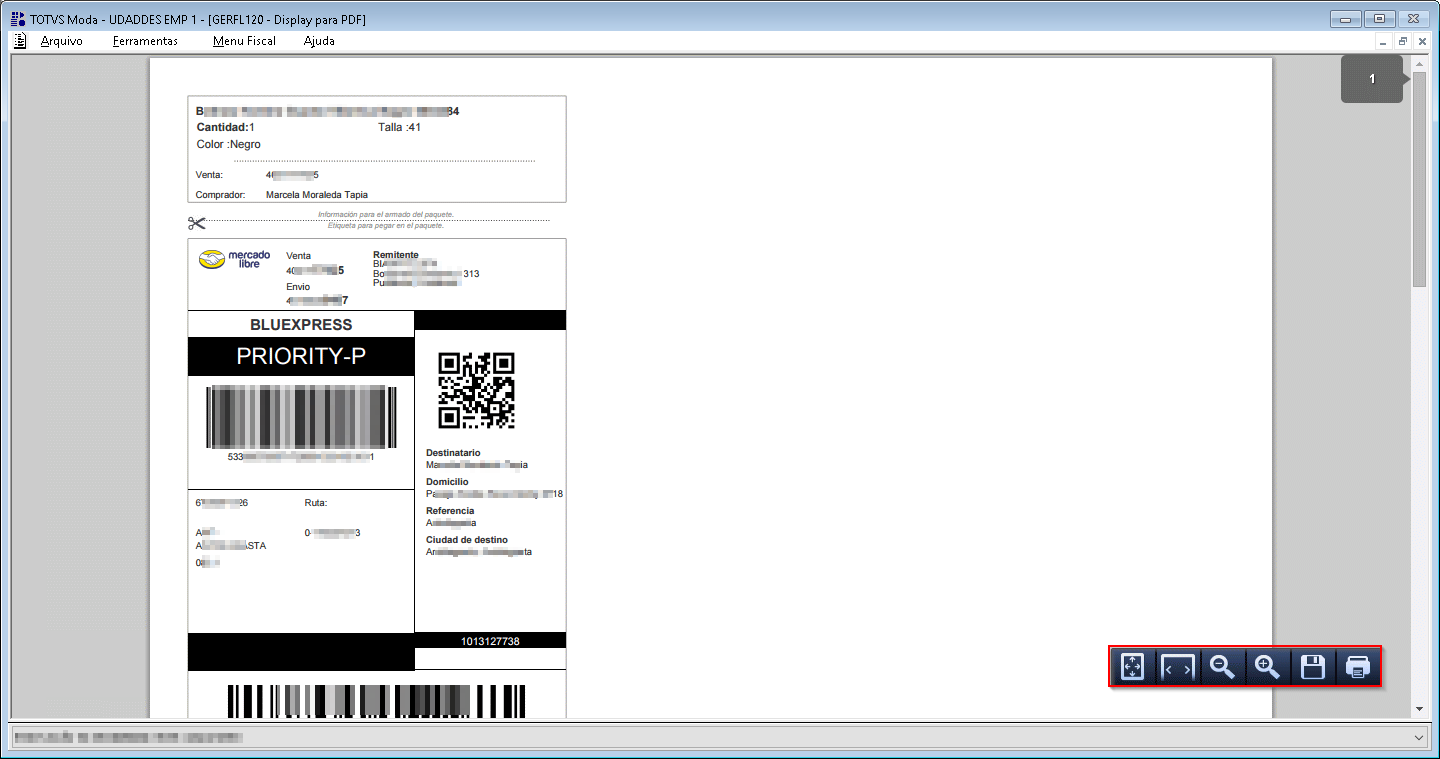Image resolution: width=1440 pixels, height=759 pixels.
Task: Click "Información para el armado del paquete."
Action: pyautogui.click(x=386, y=214)
